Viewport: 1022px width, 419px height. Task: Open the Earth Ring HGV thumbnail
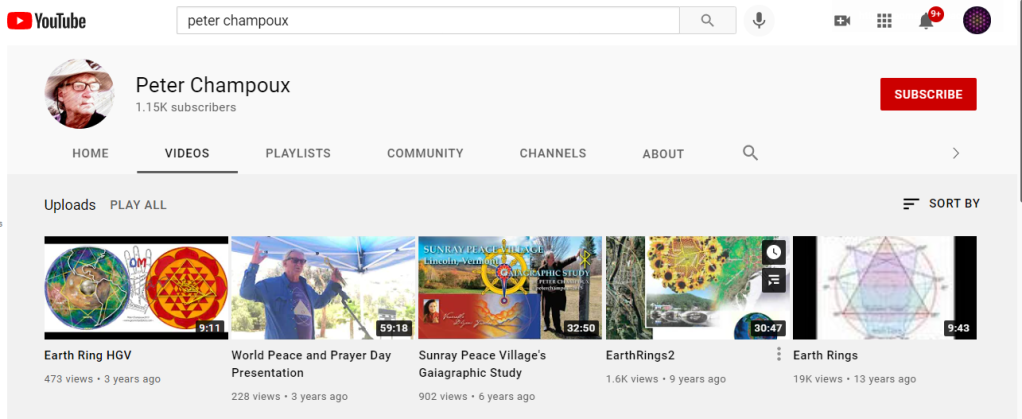pos(136,288)
